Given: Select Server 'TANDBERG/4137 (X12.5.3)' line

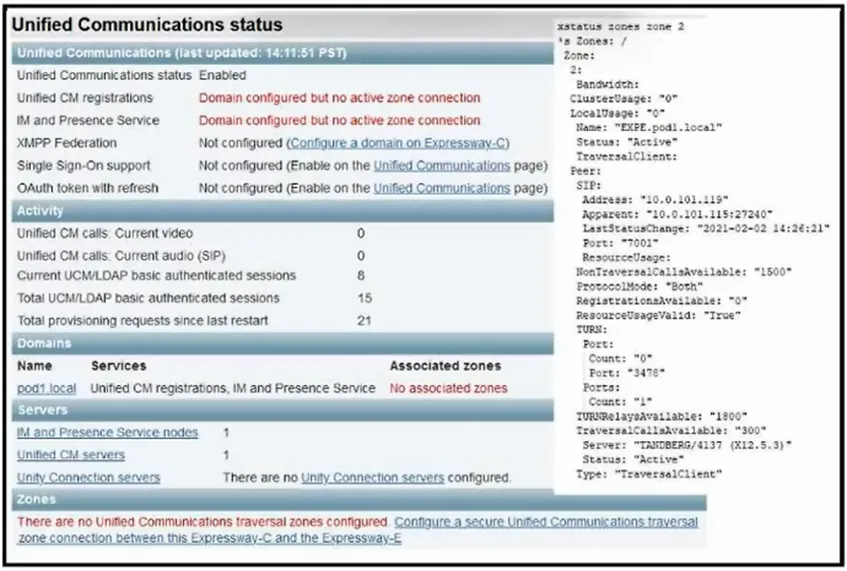Looking at the screenshot, I should 687,446.
